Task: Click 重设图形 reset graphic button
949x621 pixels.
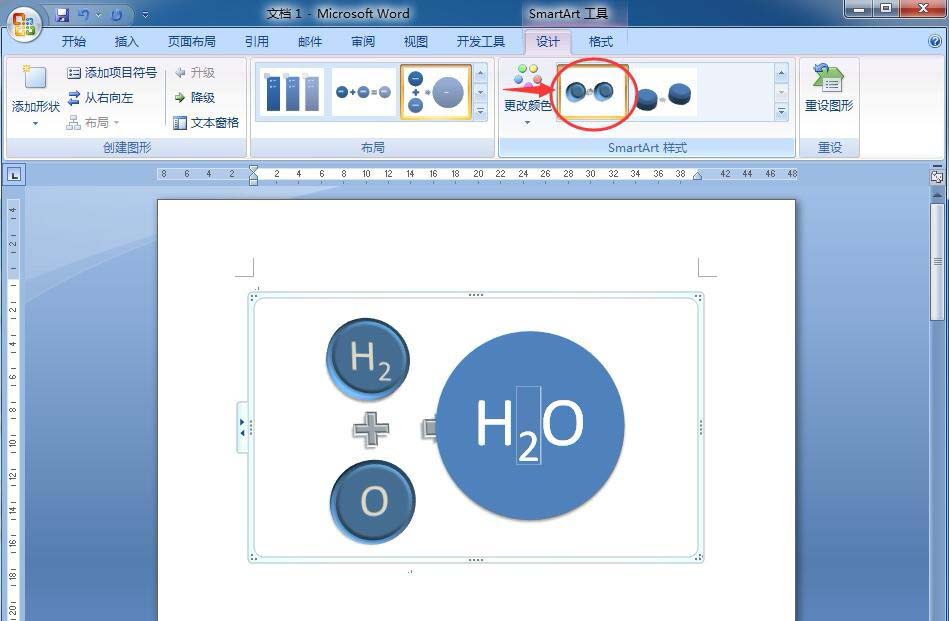Action: pyautogui.click(x=829, y=88)
